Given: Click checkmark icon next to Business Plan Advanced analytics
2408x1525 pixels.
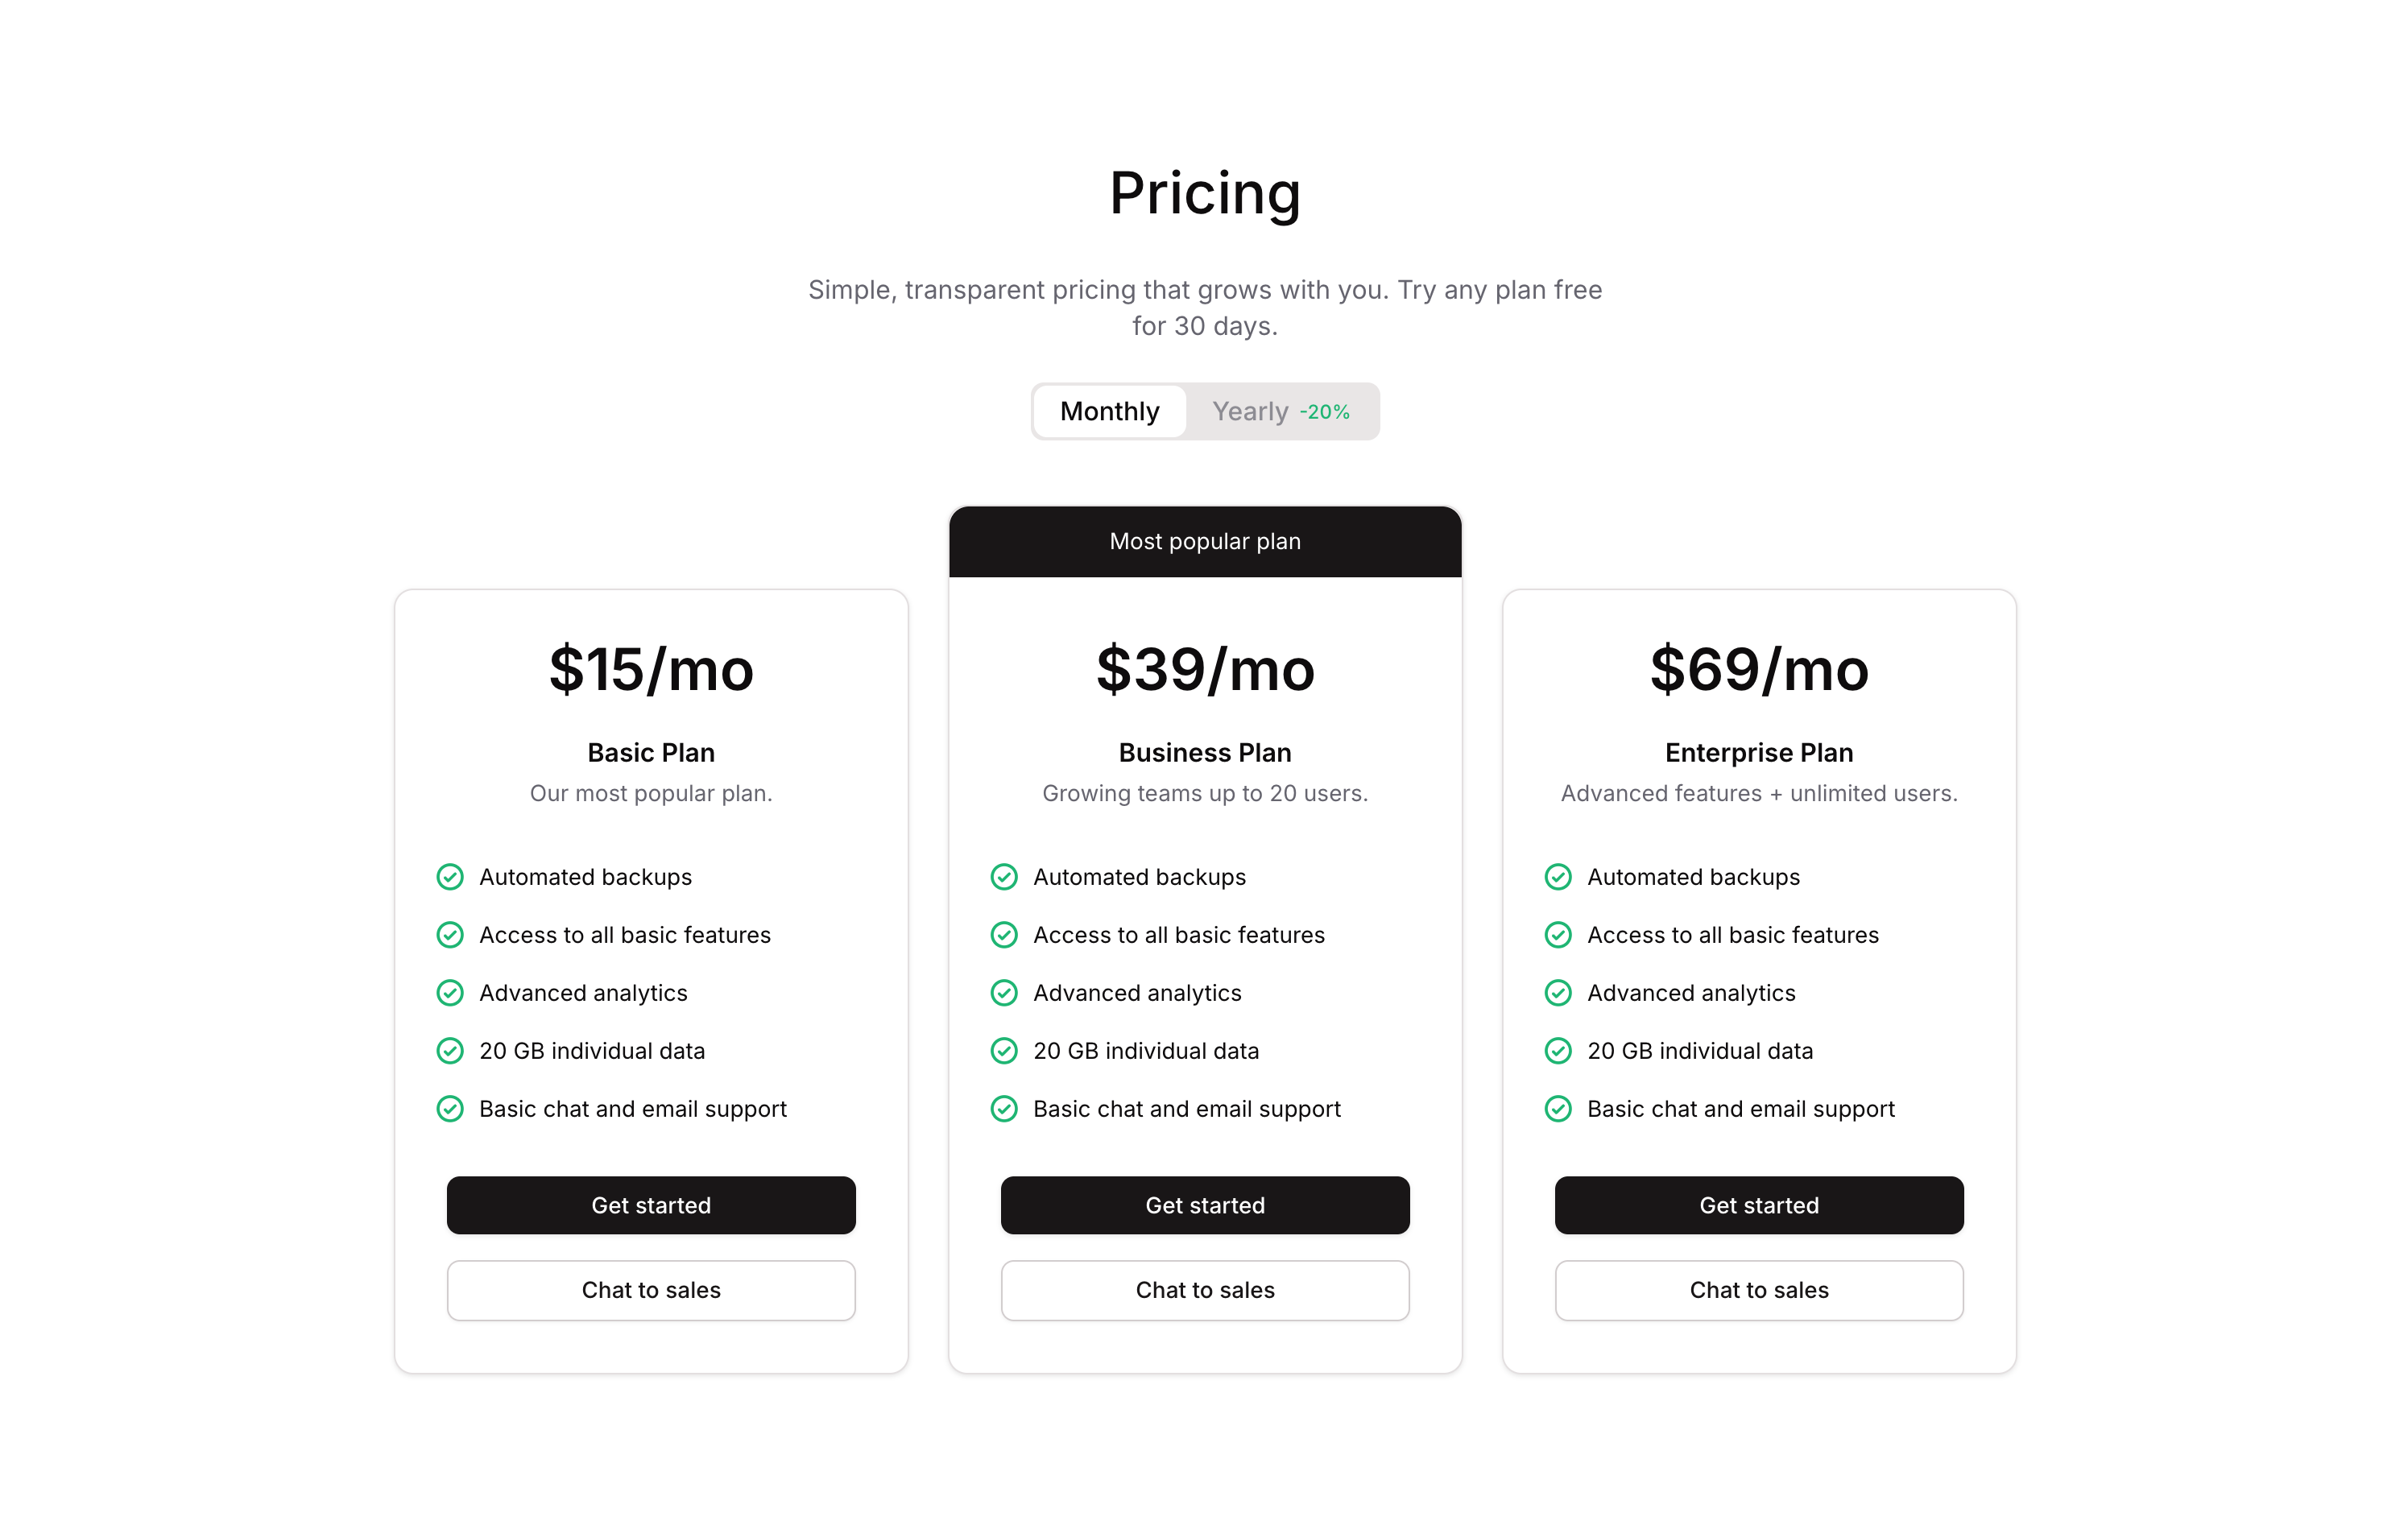Looking at the screenshot, I should click(1004, 993).
